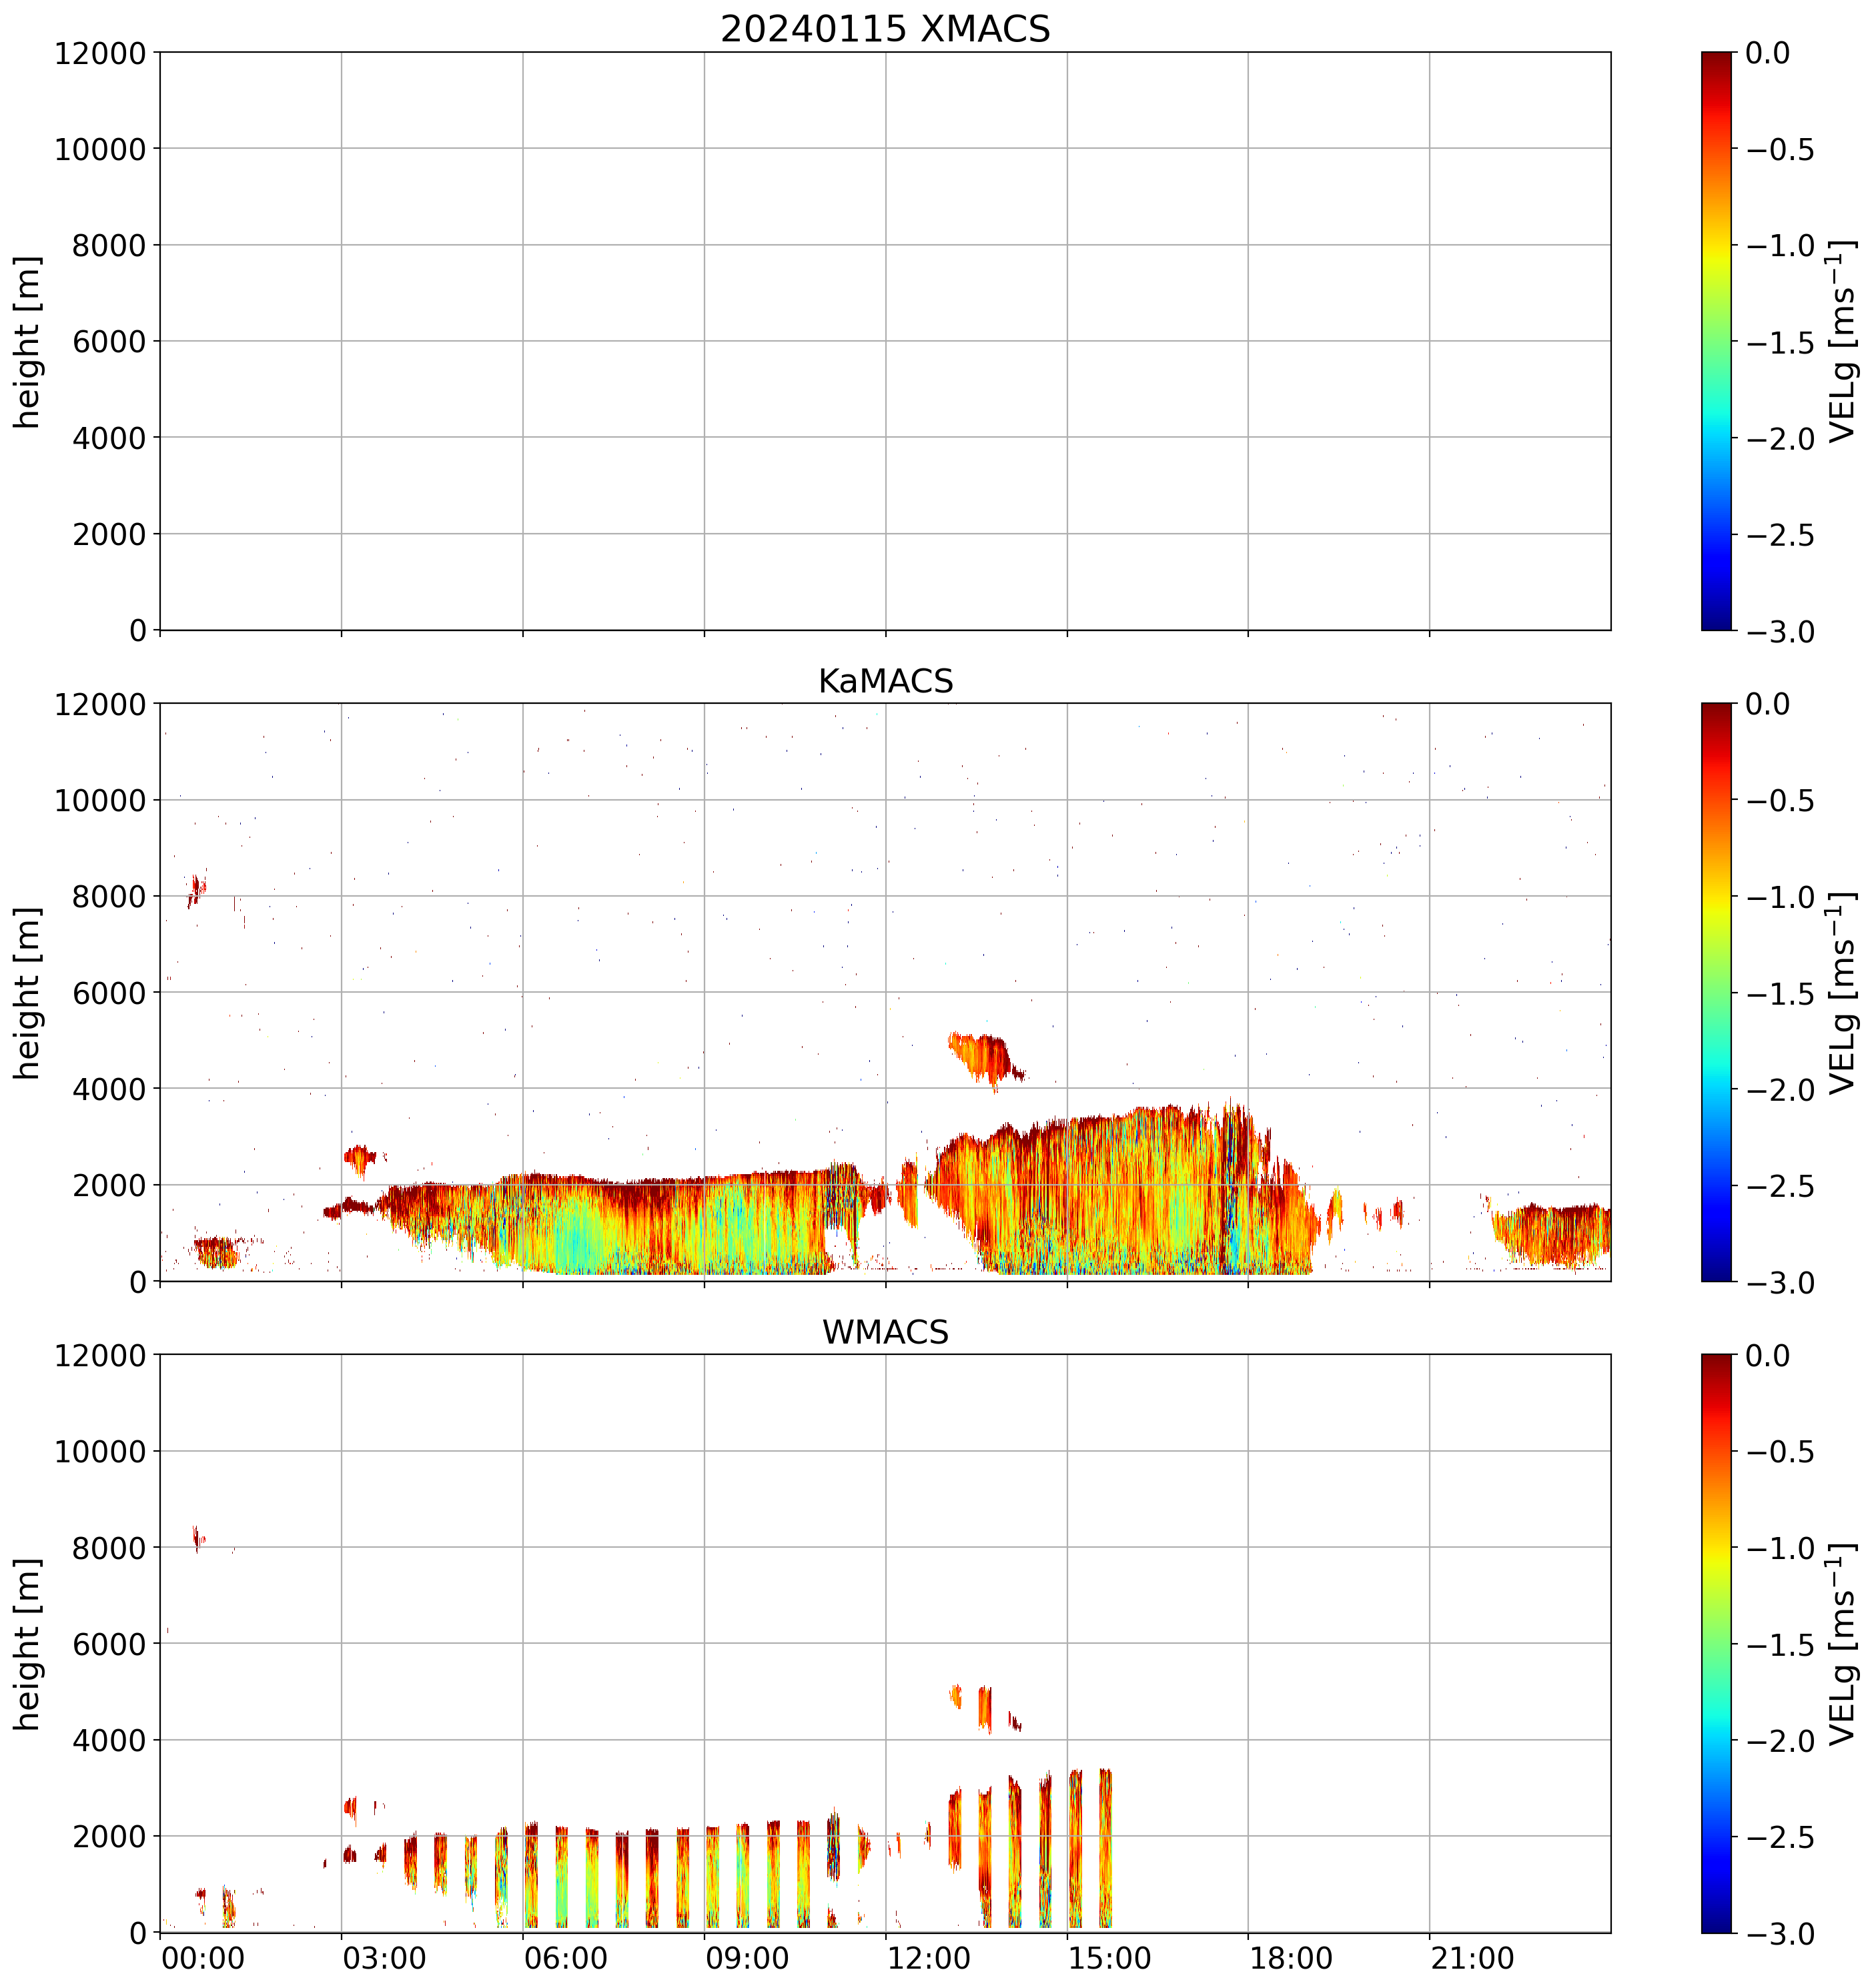Screen dimensions: 1876x1988
Task: Click the isolated 5000 m cloud in KaMACS
Action: [980, 1055]
